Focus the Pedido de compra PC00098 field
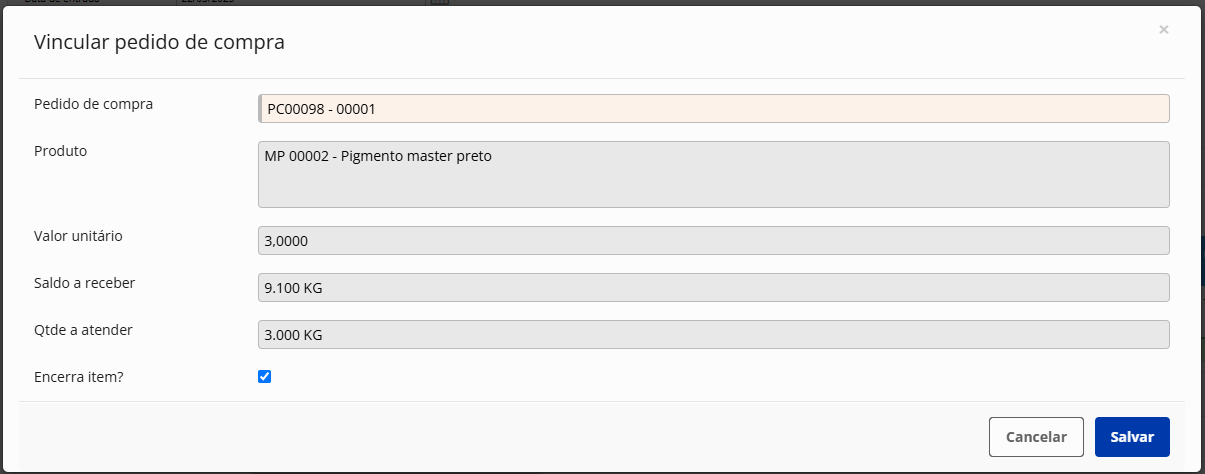This screenshot has width=1205, height=474. click(714, 108)
